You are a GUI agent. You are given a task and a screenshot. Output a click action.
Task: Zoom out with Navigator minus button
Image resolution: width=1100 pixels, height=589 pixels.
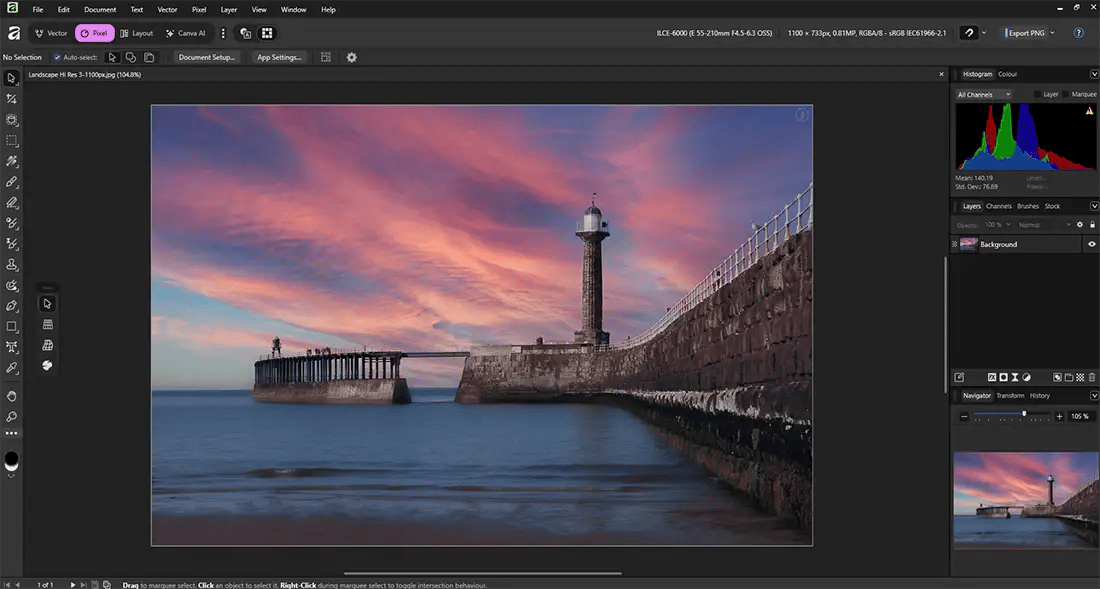(x=964, y=417)
